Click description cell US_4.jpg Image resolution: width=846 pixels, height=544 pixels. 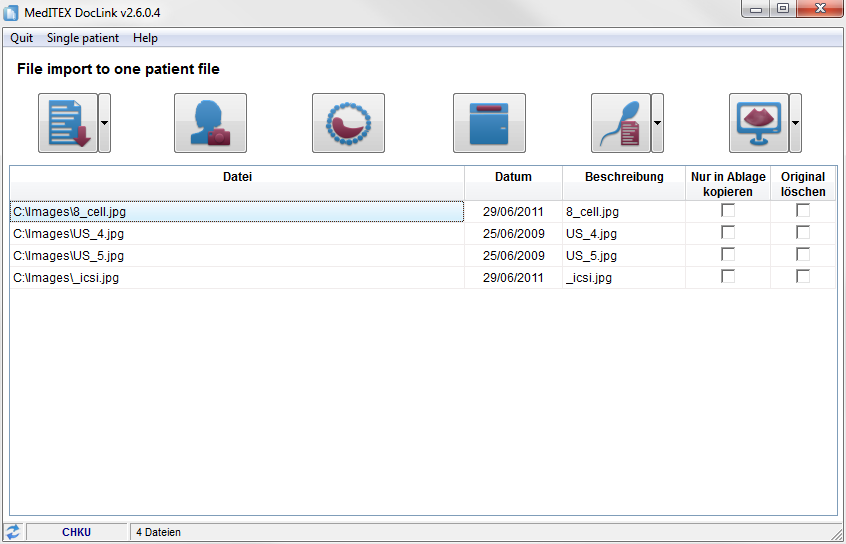(624, 234)
